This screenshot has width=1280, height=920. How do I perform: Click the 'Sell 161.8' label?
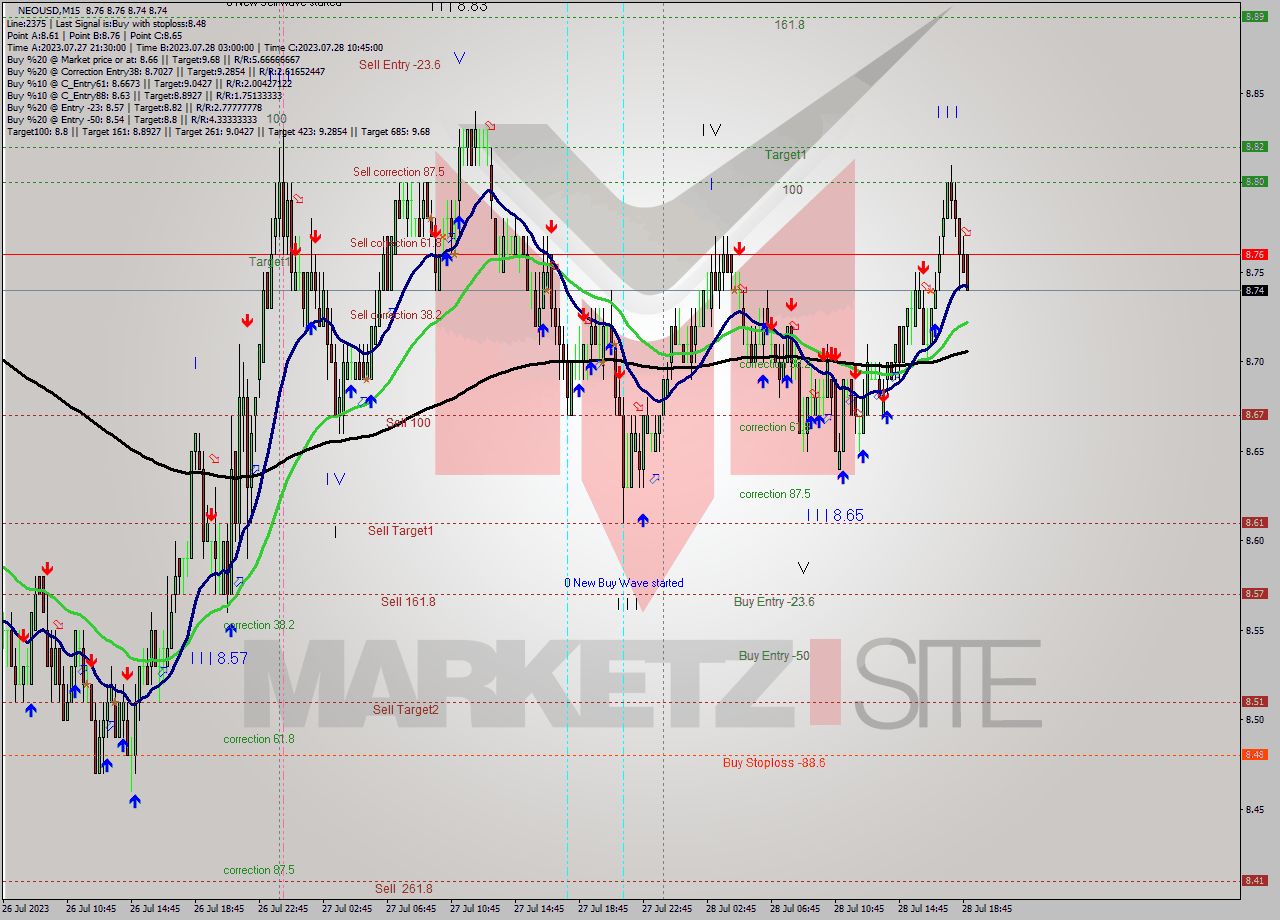click(408, 602)
